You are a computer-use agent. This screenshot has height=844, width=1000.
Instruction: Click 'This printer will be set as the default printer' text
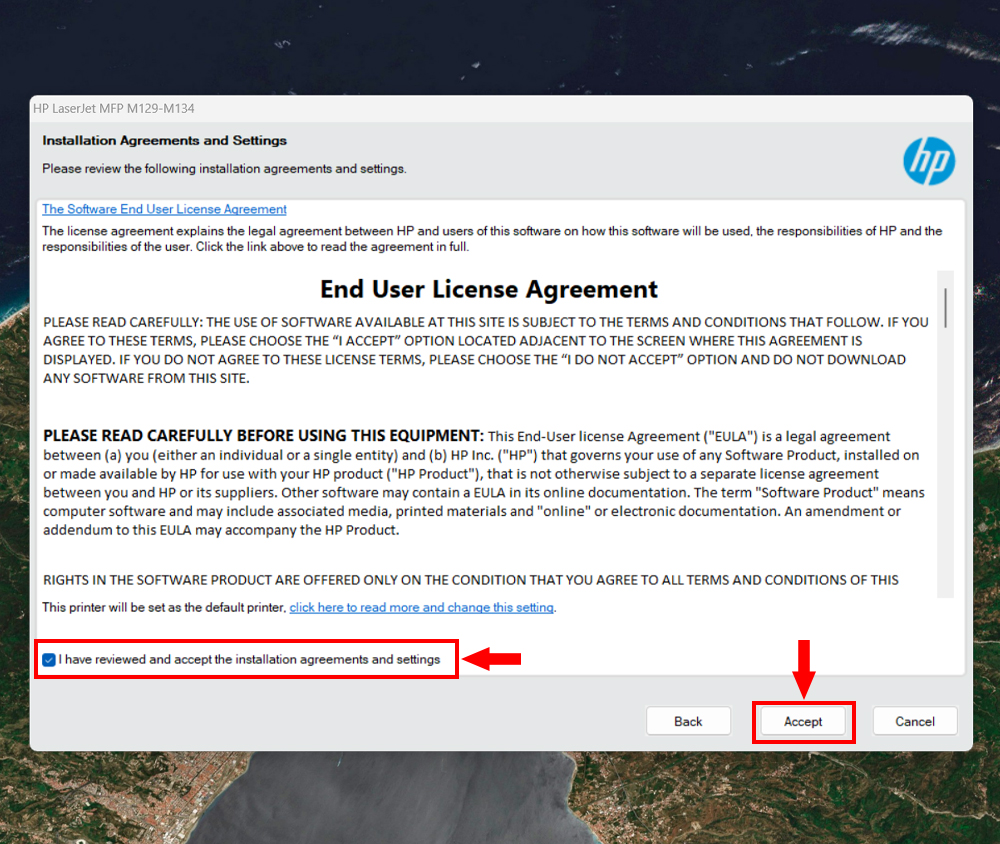(164, 607)
